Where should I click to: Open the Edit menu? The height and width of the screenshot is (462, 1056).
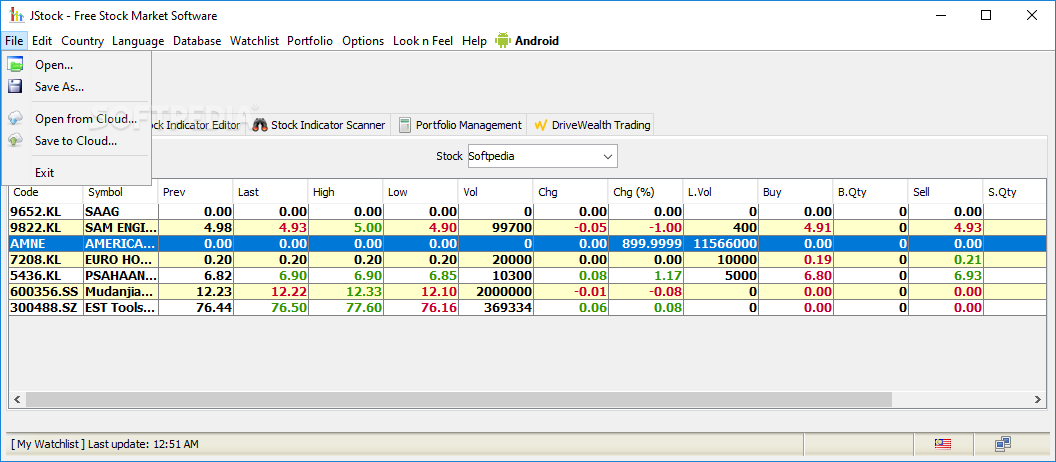(42, 40)
